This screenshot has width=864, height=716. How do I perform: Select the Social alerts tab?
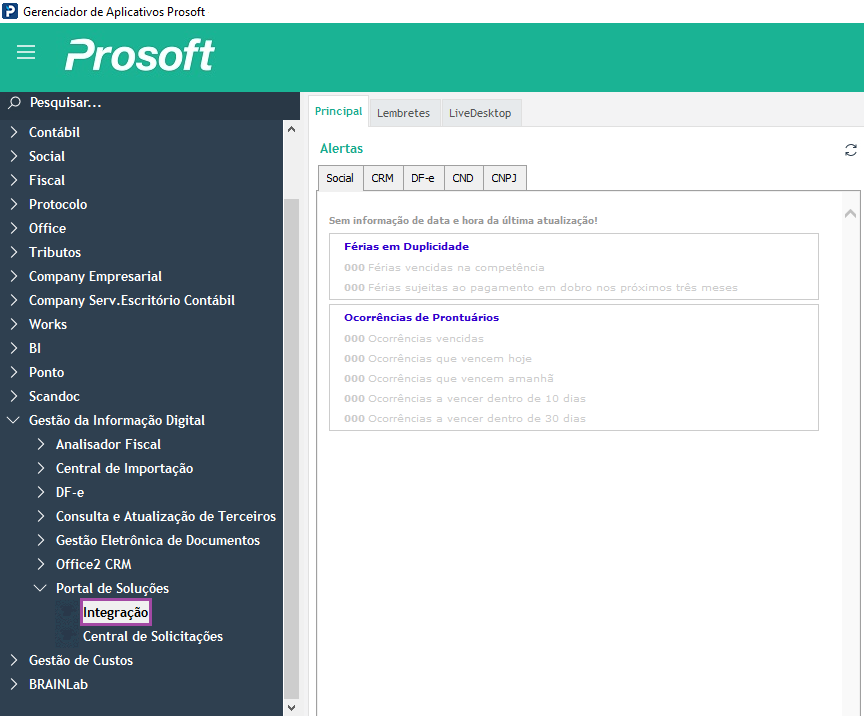pyautogui.click(x=340, y=178)
